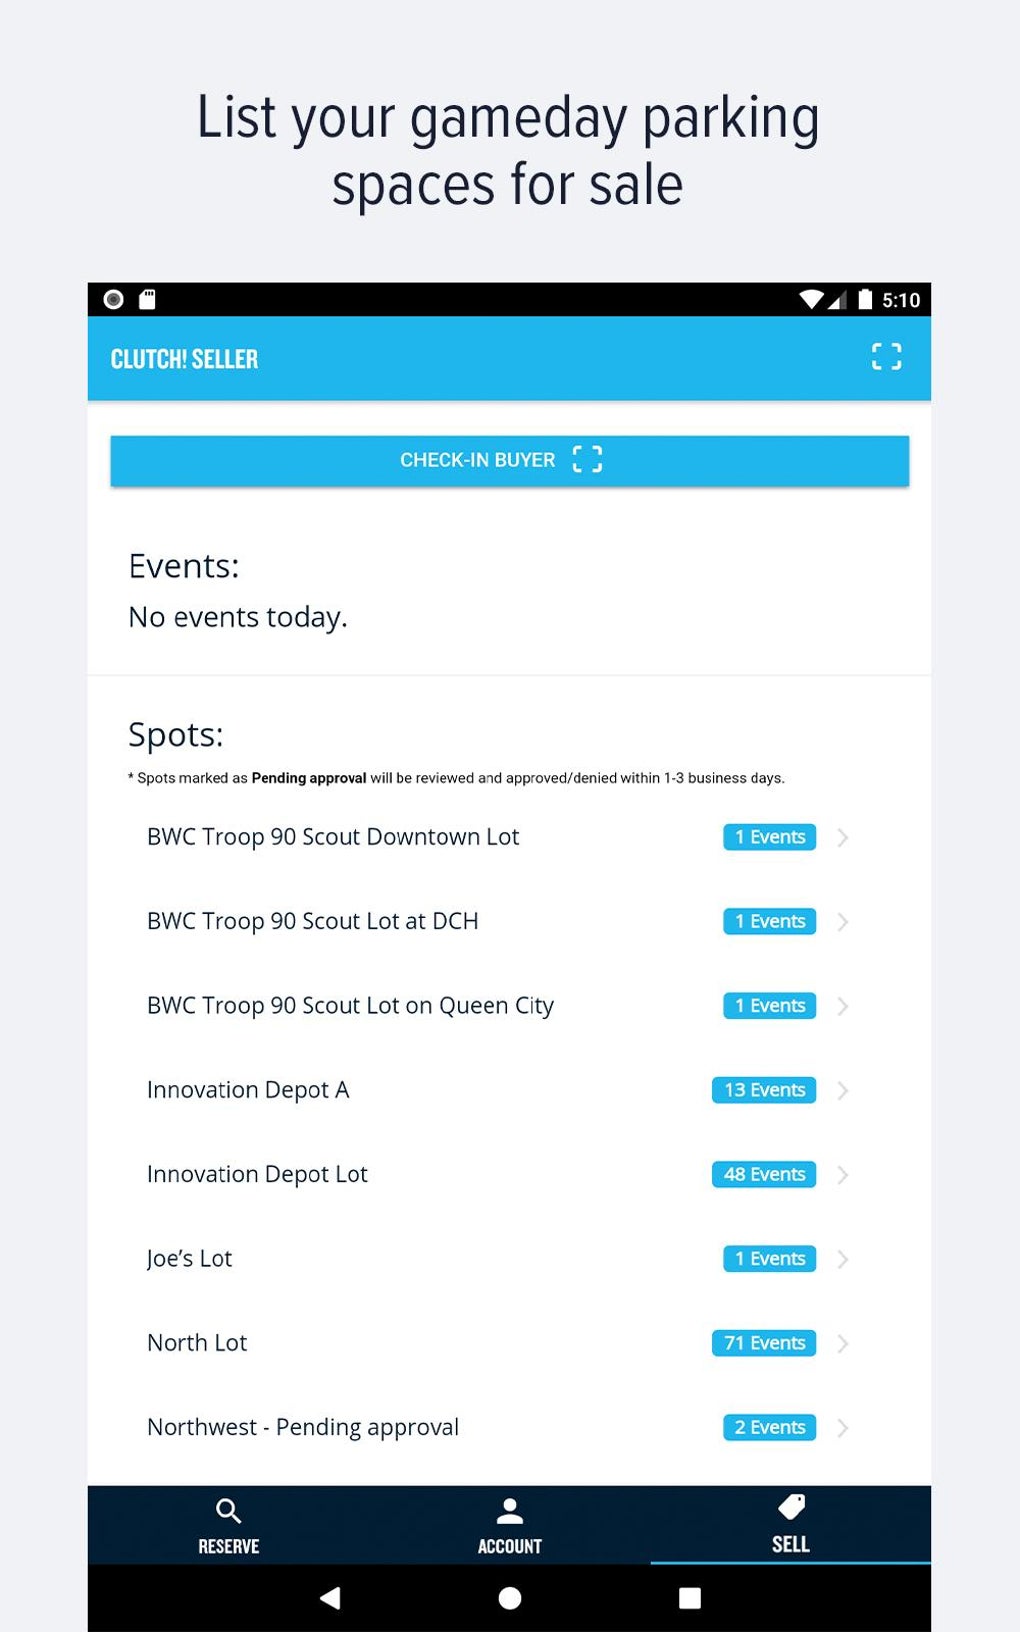The height and width of the screenshot is (1632, 1020).
Task: Tap the Android back navigation icon
Action: click(330, 1598)
